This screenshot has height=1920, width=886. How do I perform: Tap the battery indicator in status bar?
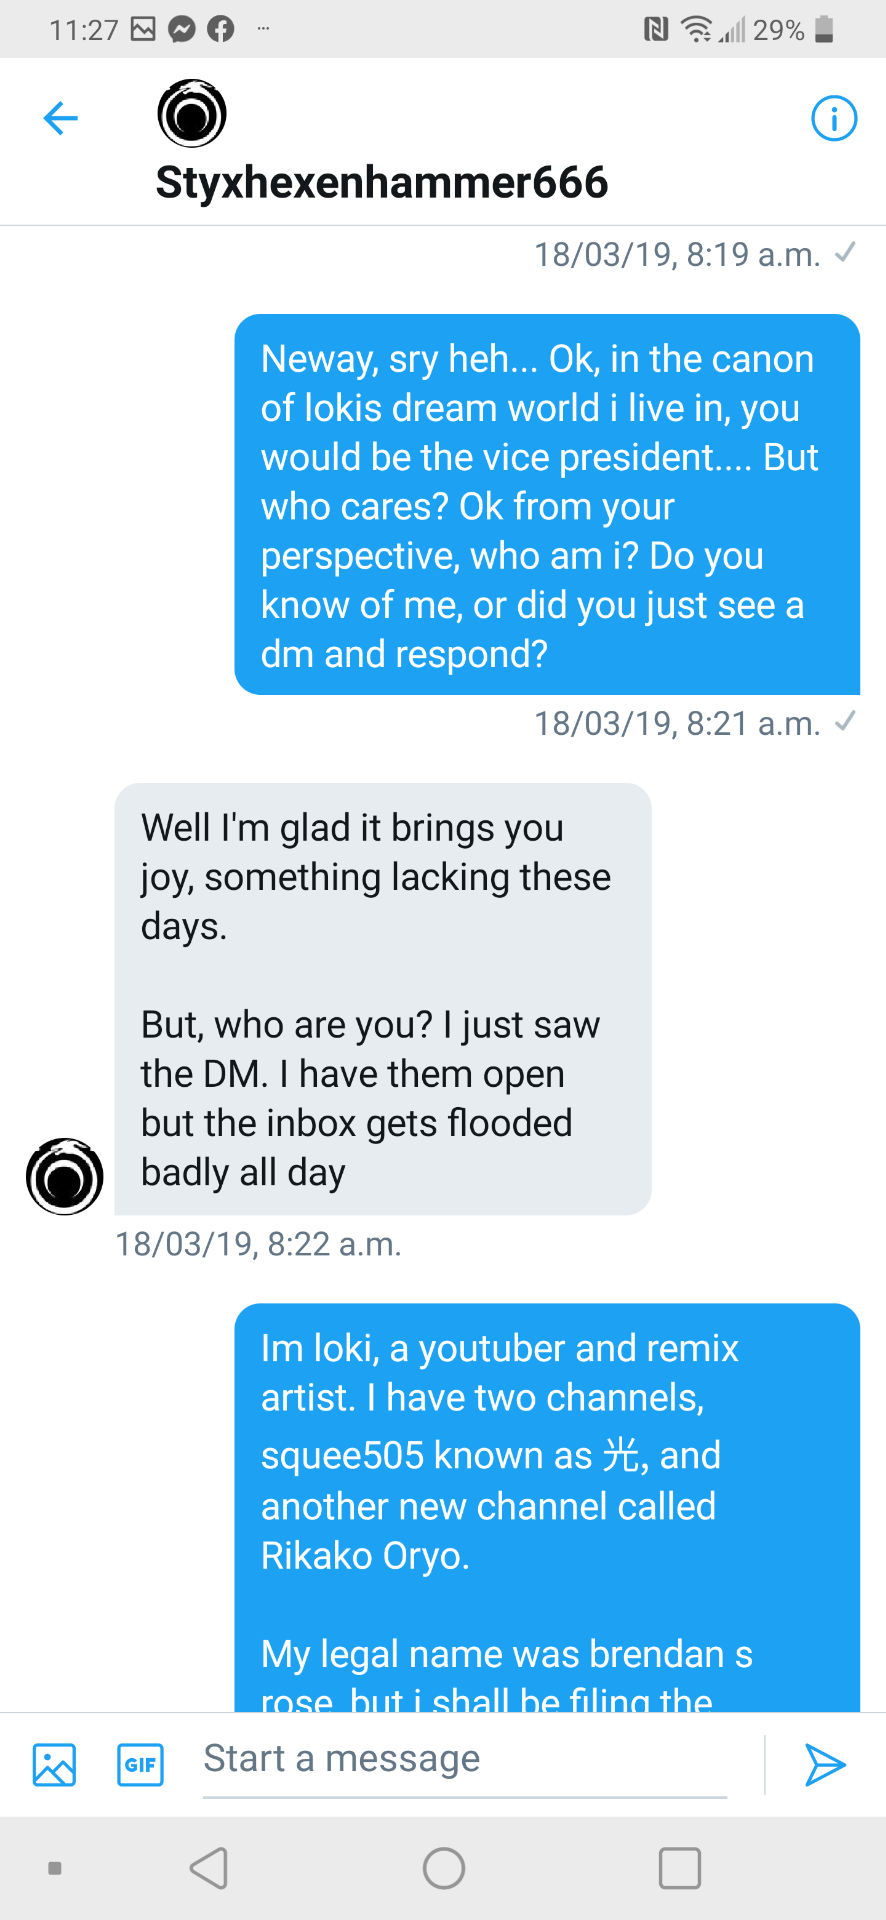point(824,30)
